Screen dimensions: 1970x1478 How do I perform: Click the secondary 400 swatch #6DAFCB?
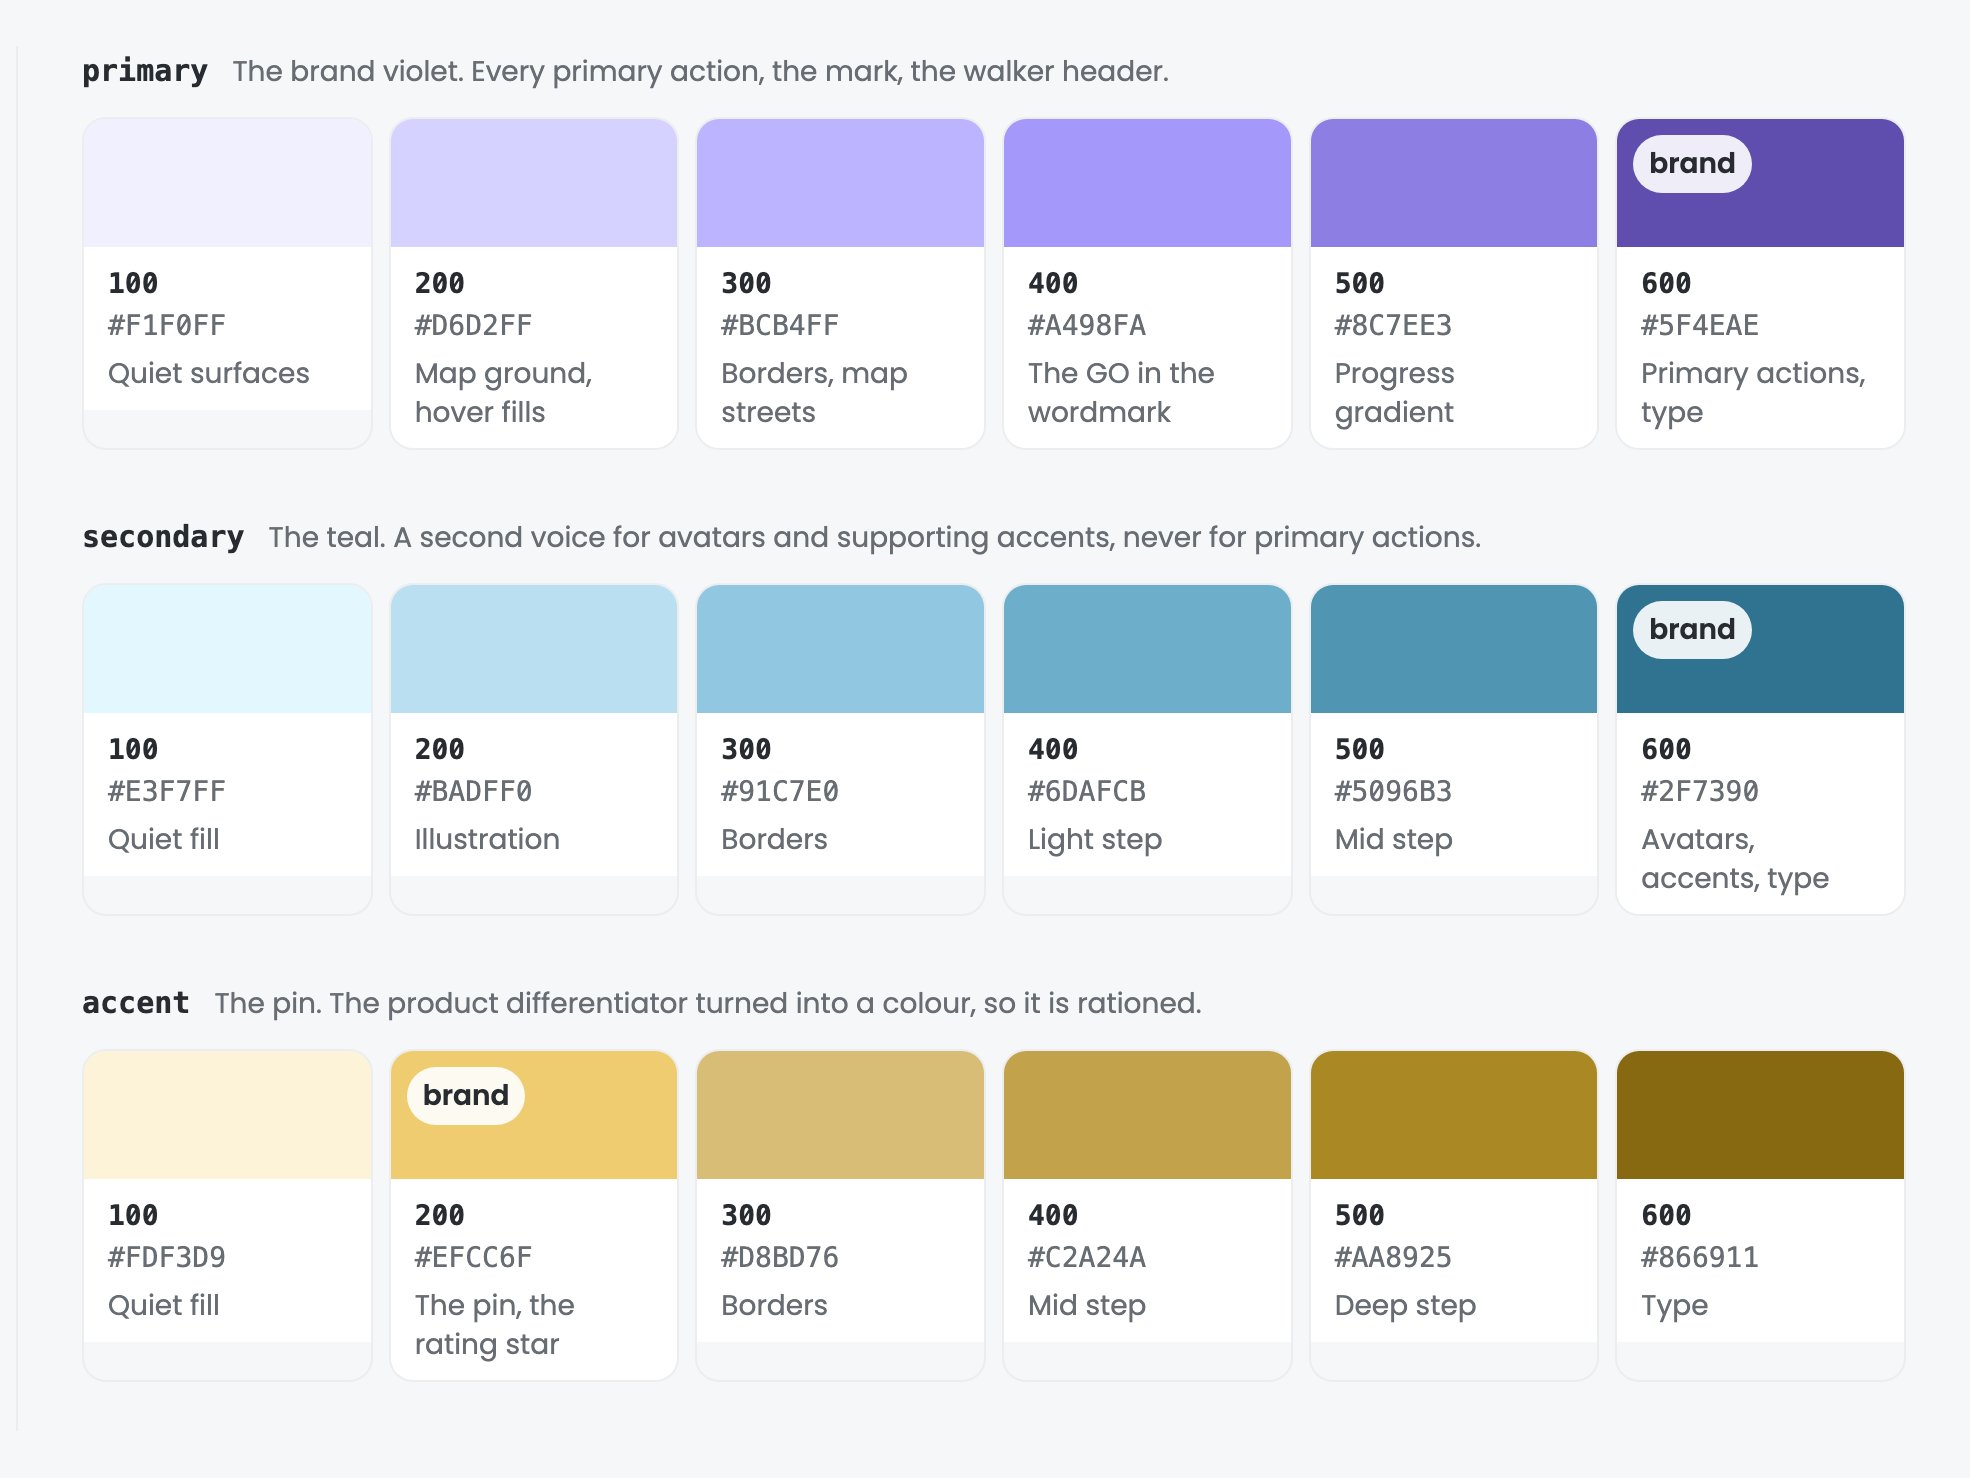tap(1147, 649)
